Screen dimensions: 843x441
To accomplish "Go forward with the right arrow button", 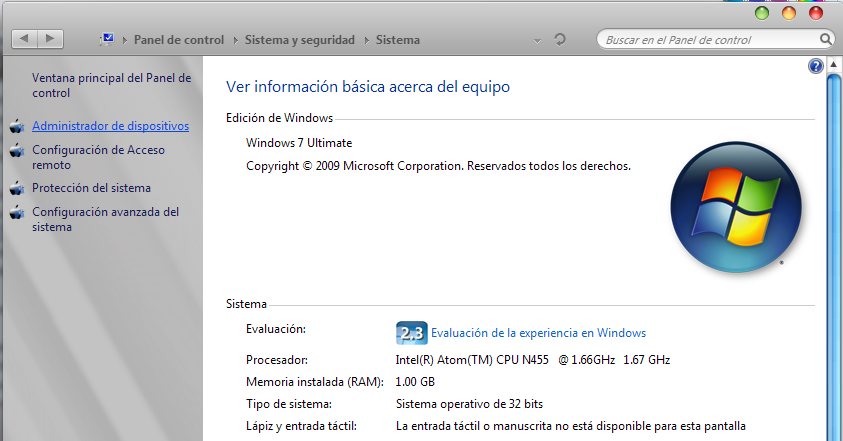I will click(51, 39).
